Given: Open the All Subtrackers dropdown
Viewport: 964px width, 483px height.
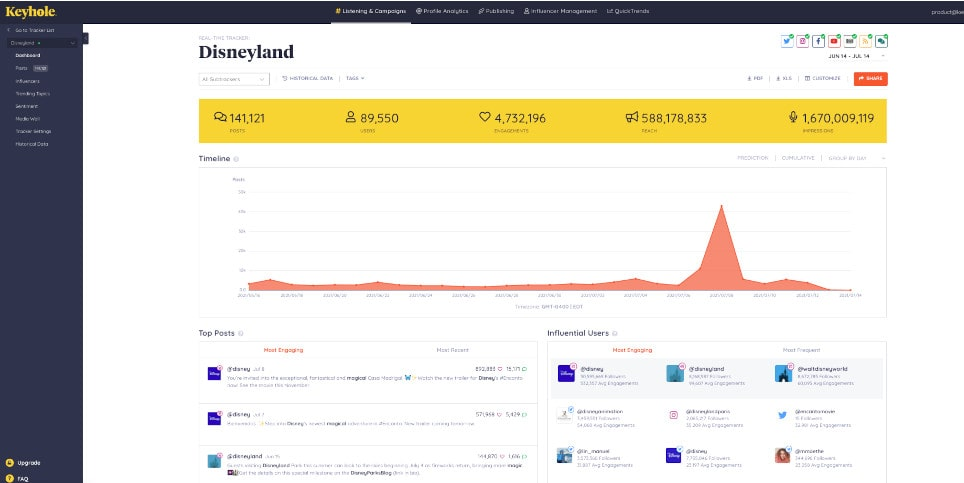Looking at the screenshot, I should (234, 79).
